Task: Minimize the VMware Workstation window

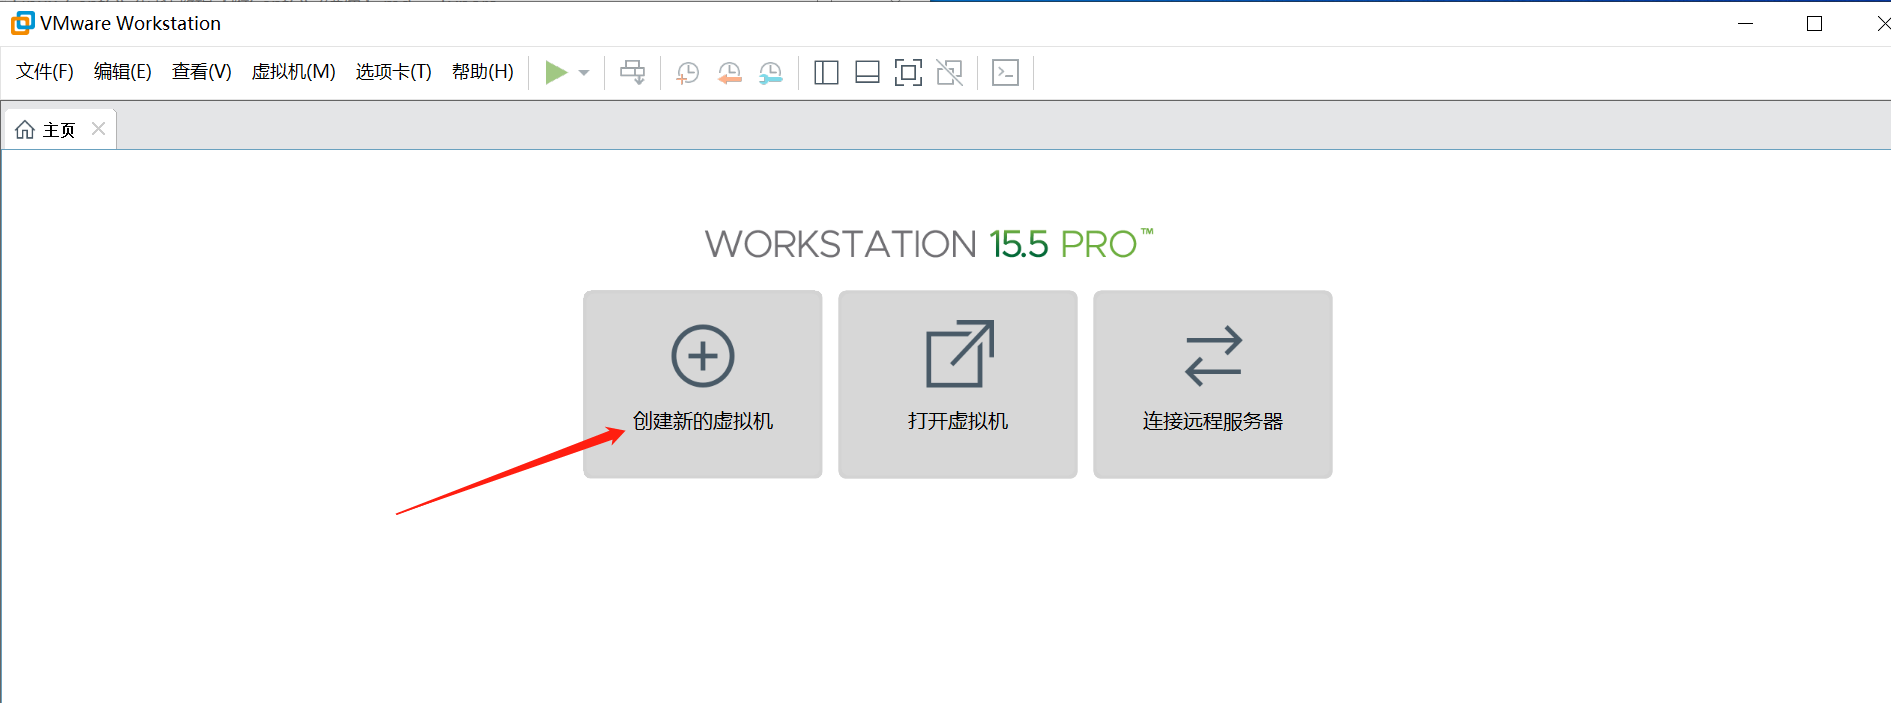Action: [x=1746, y=23]
